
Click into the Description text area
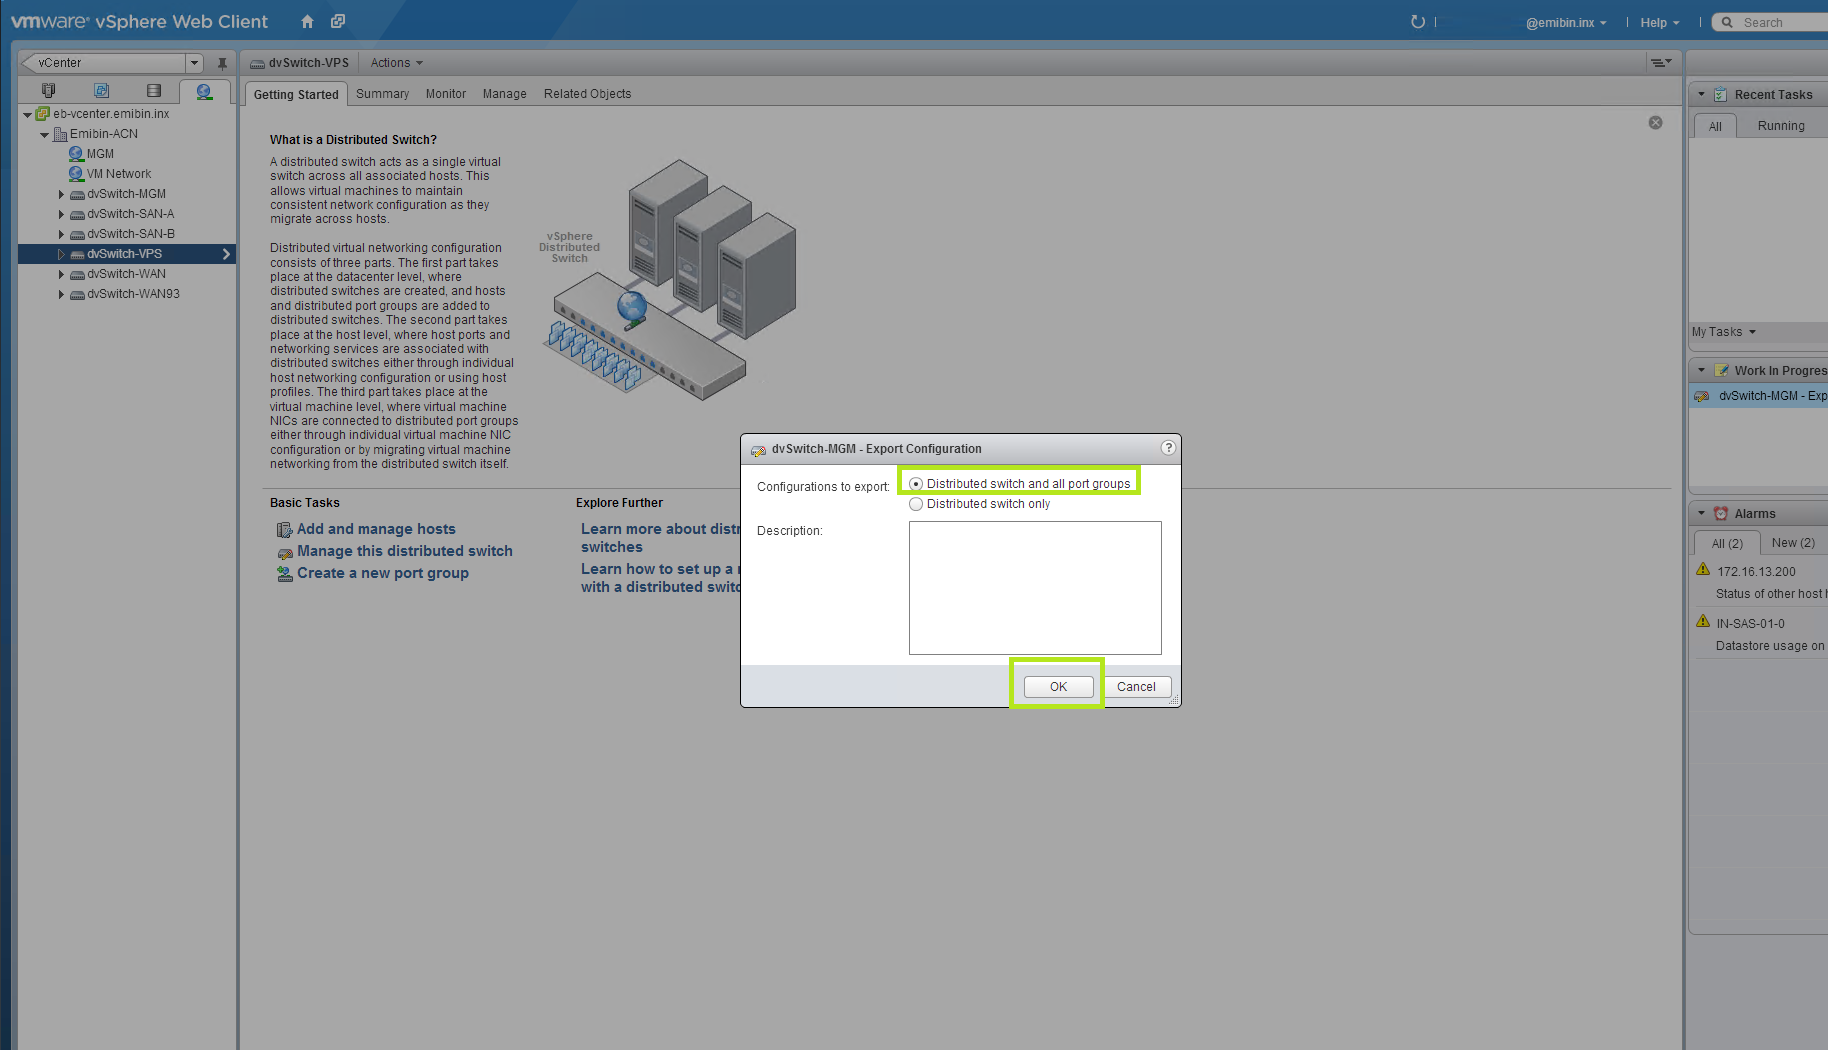[x=1035, y=588]
